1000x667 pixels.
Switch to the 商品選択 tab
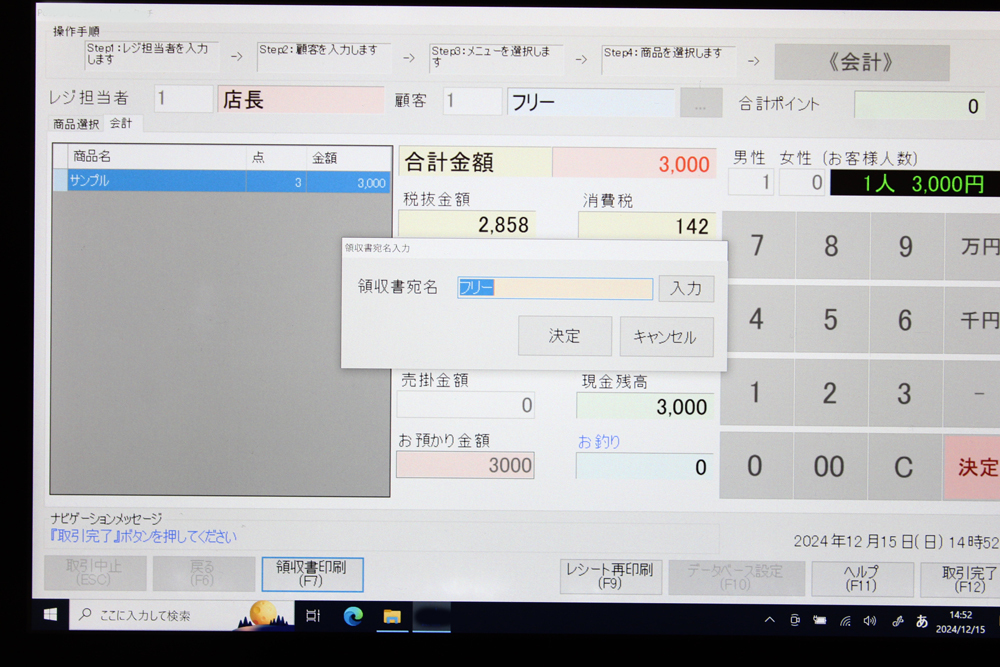pos(76,124)
